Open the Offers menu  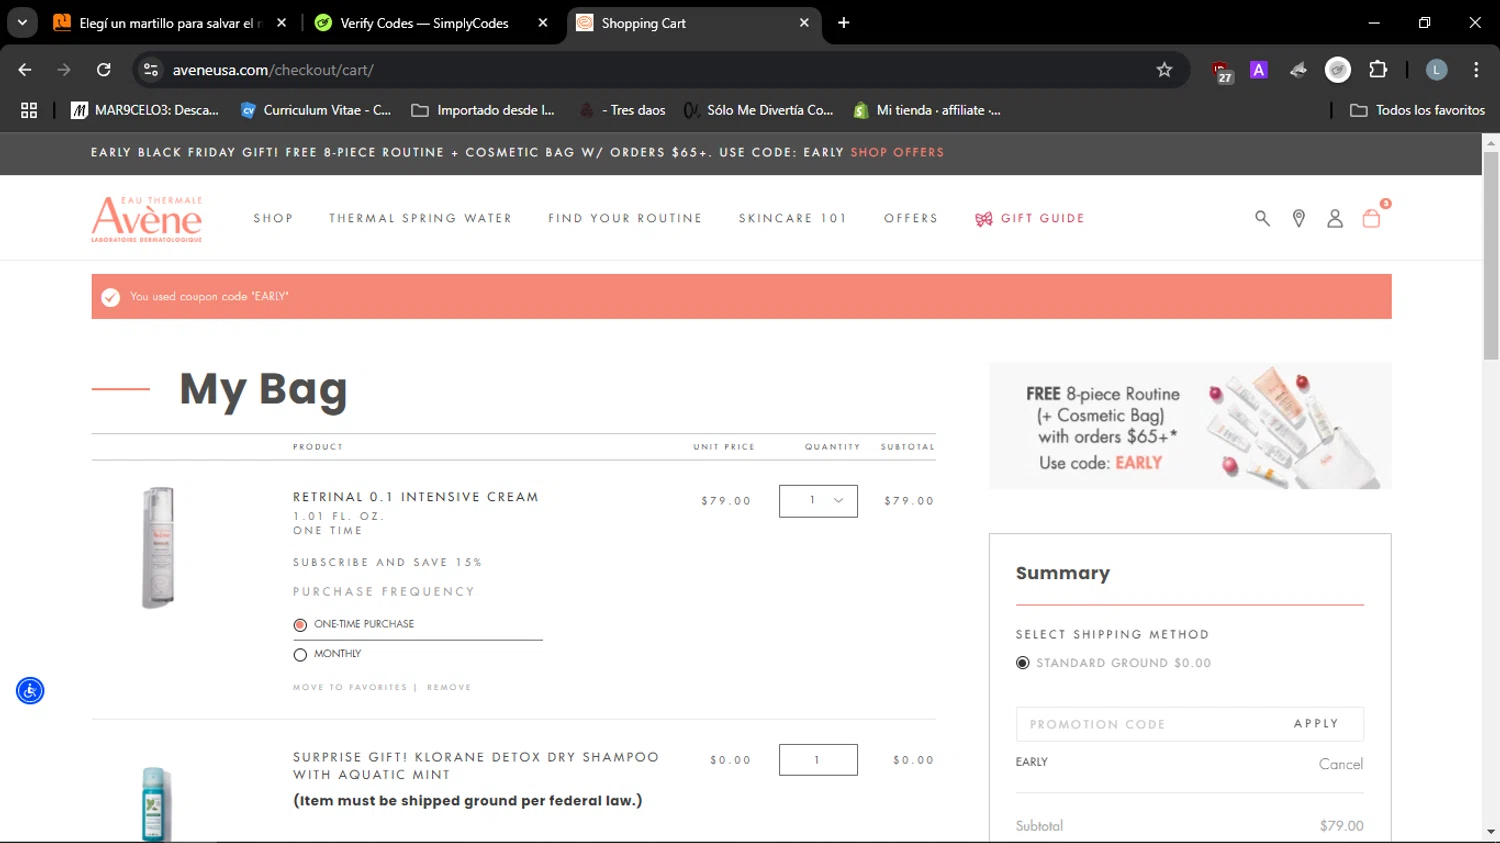(911, 218)
